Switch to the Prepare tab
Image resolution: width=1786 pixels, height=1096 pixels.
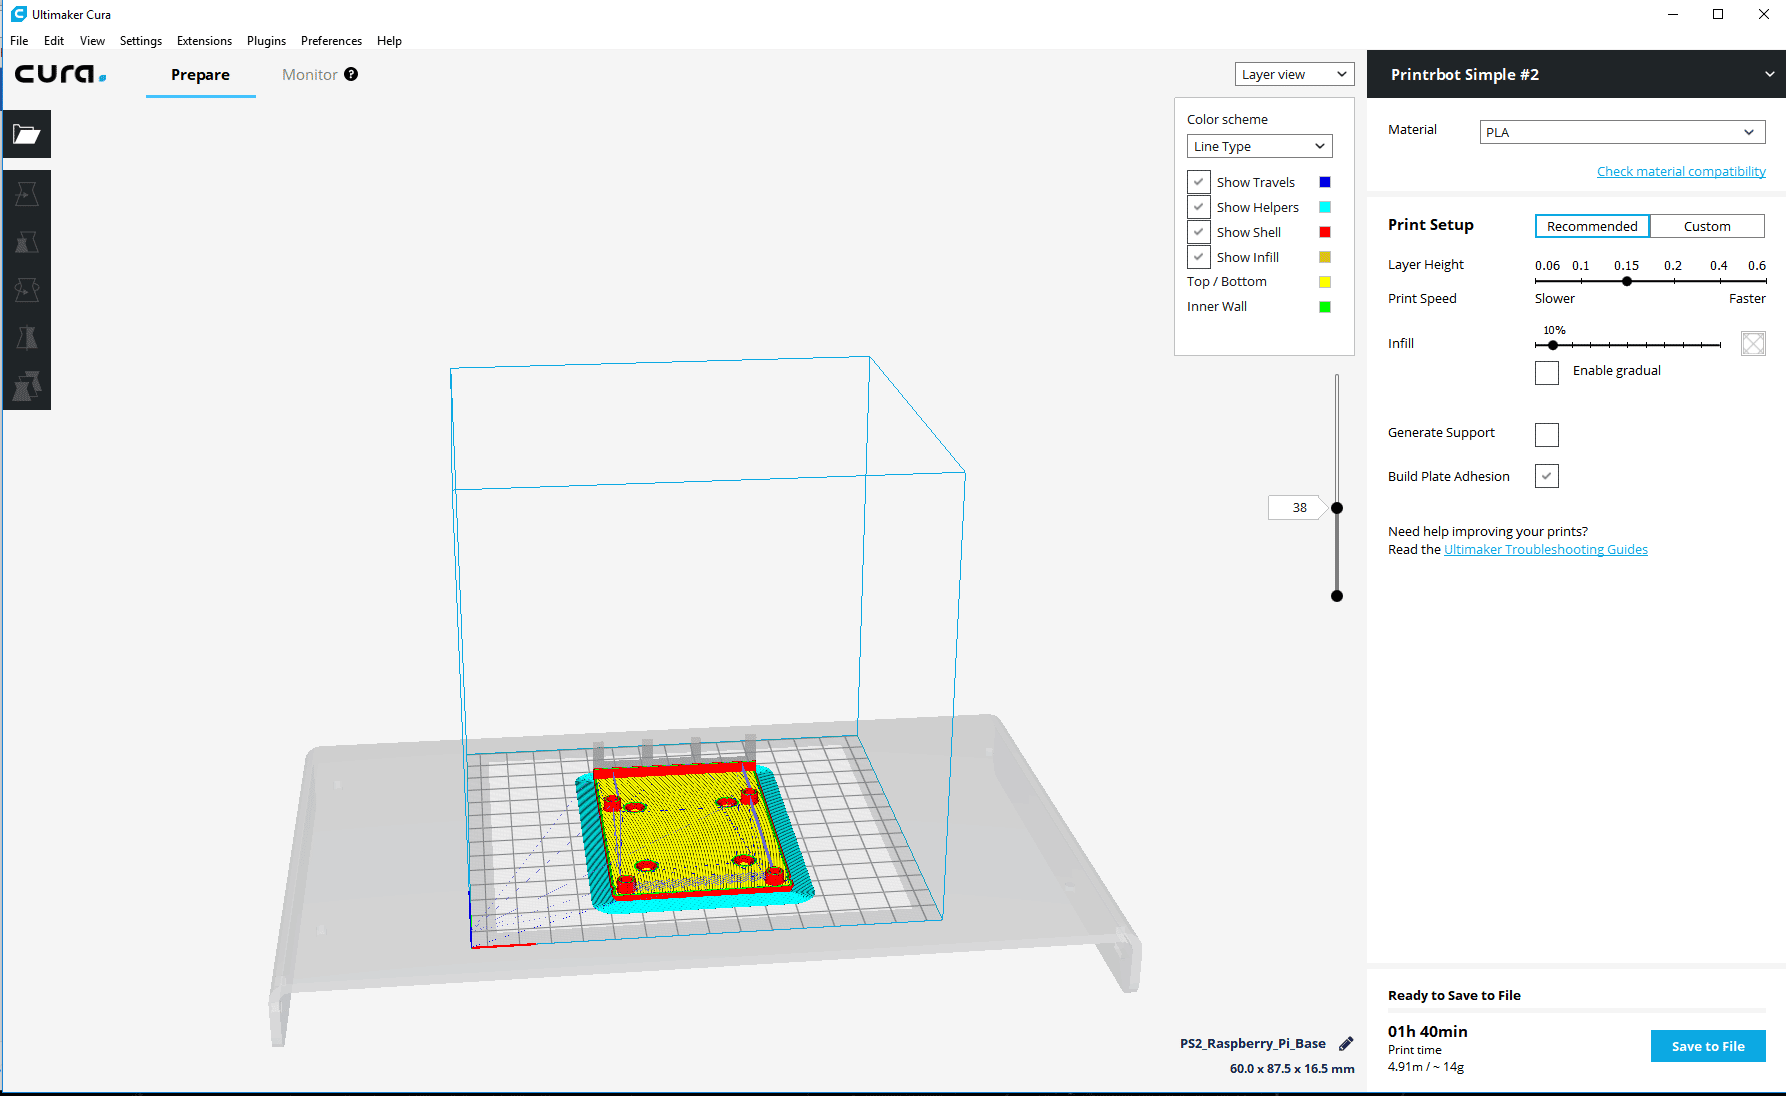point(200,75)
